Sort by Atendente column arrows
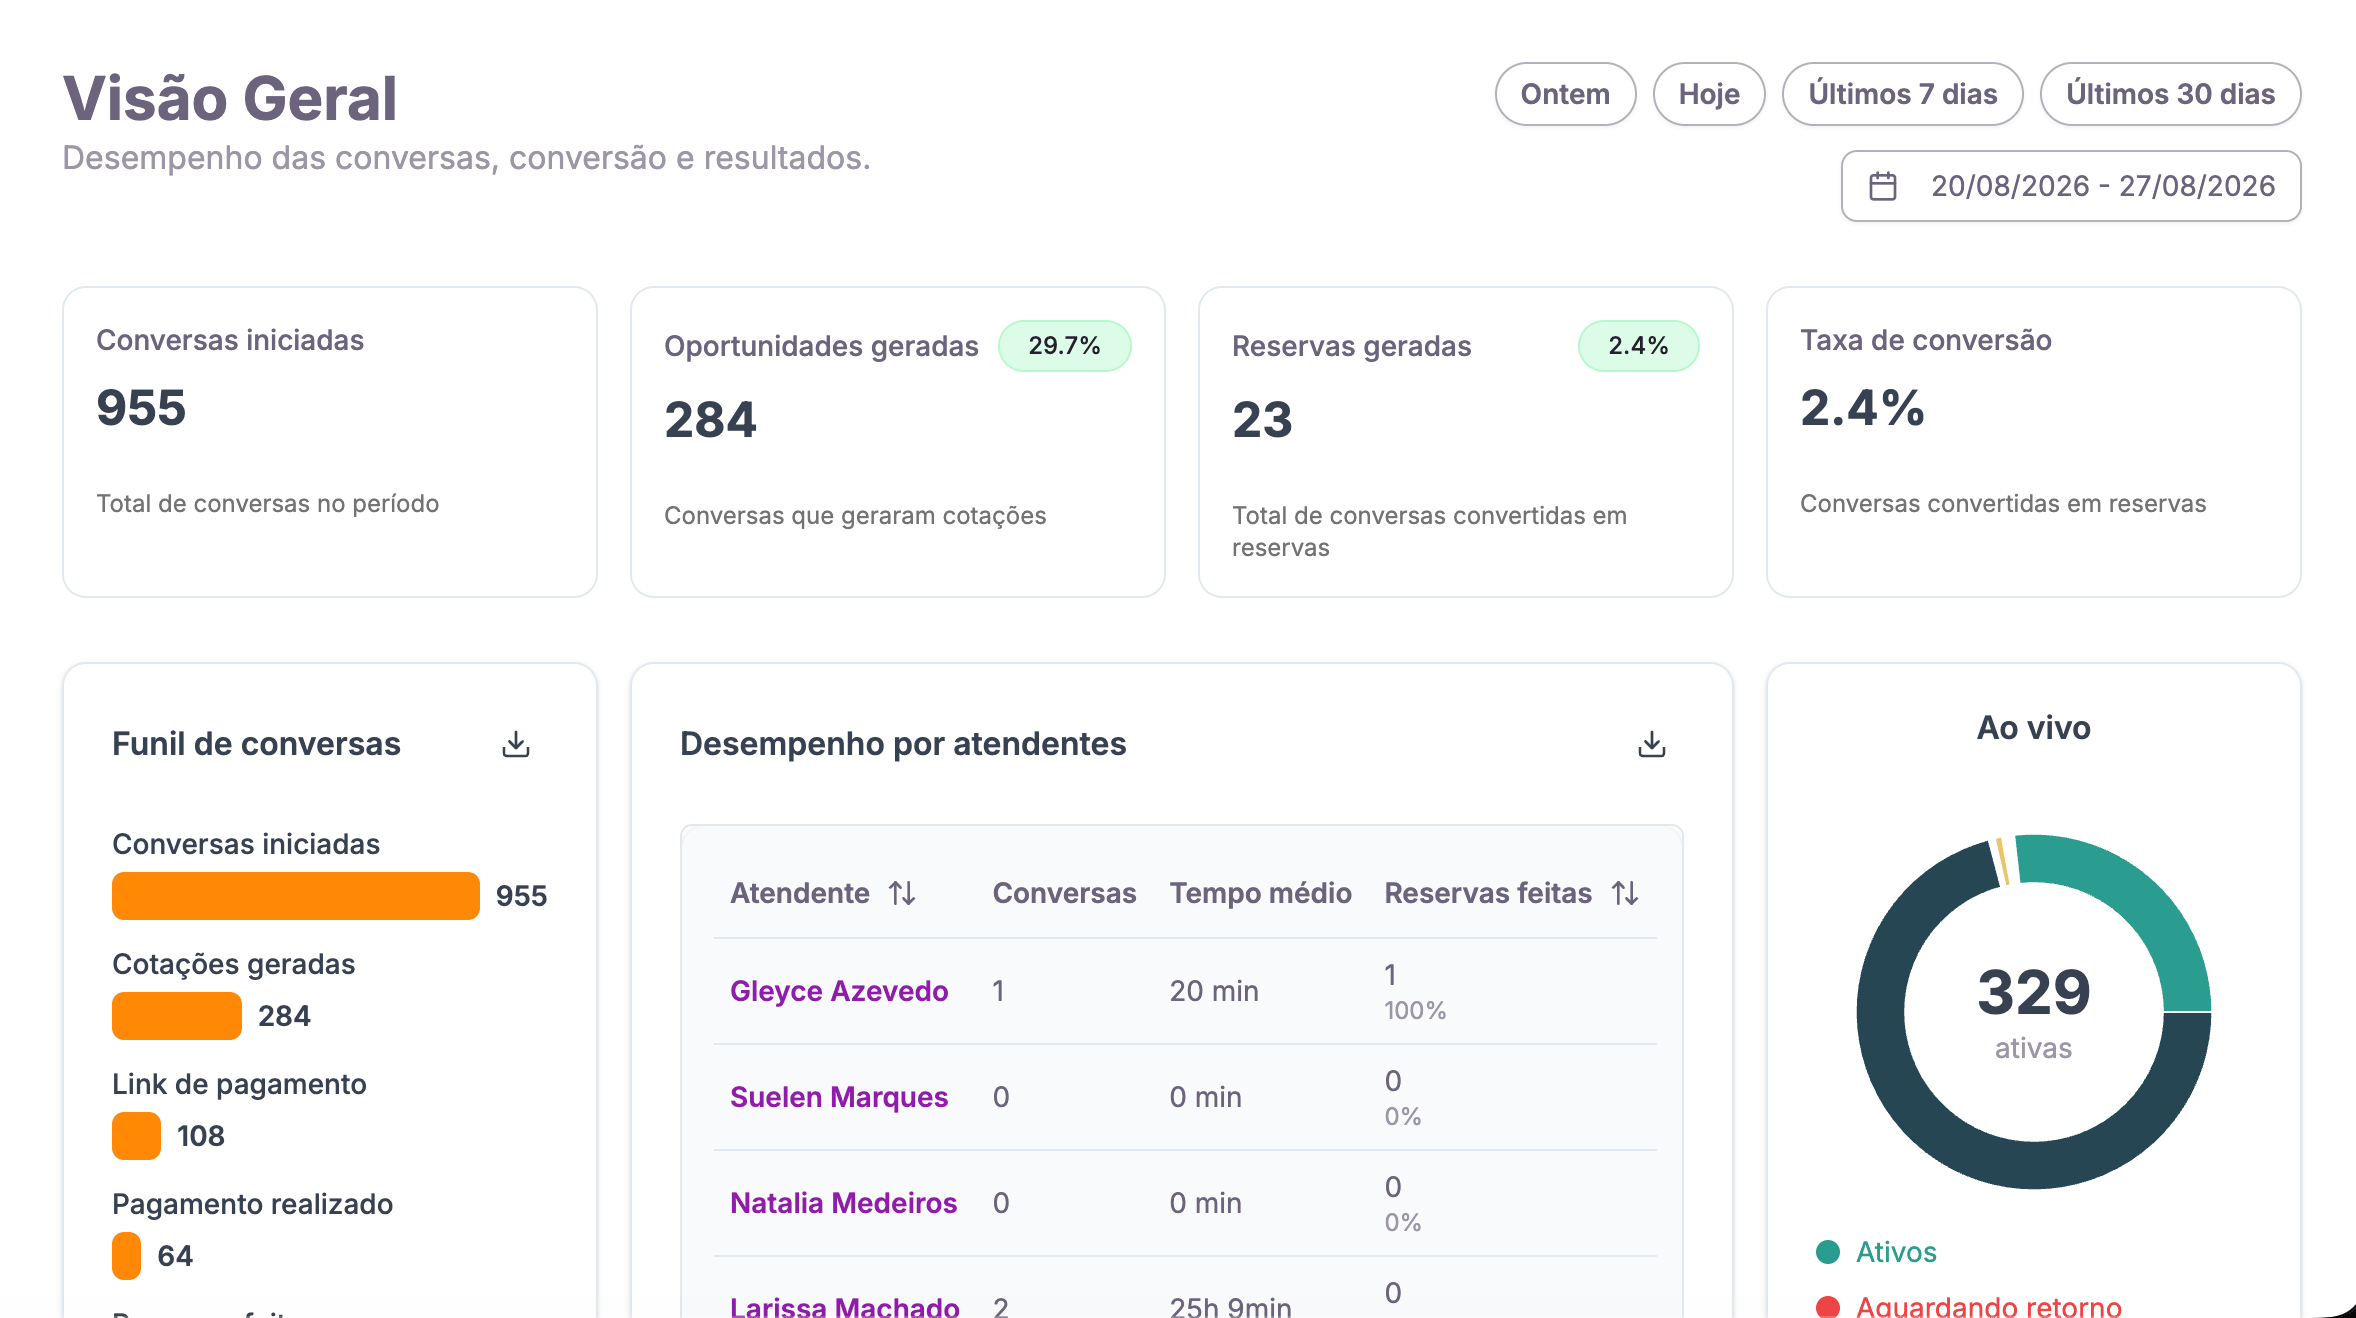This screenshot has height=1318, width=2356. tap(902, 893)
